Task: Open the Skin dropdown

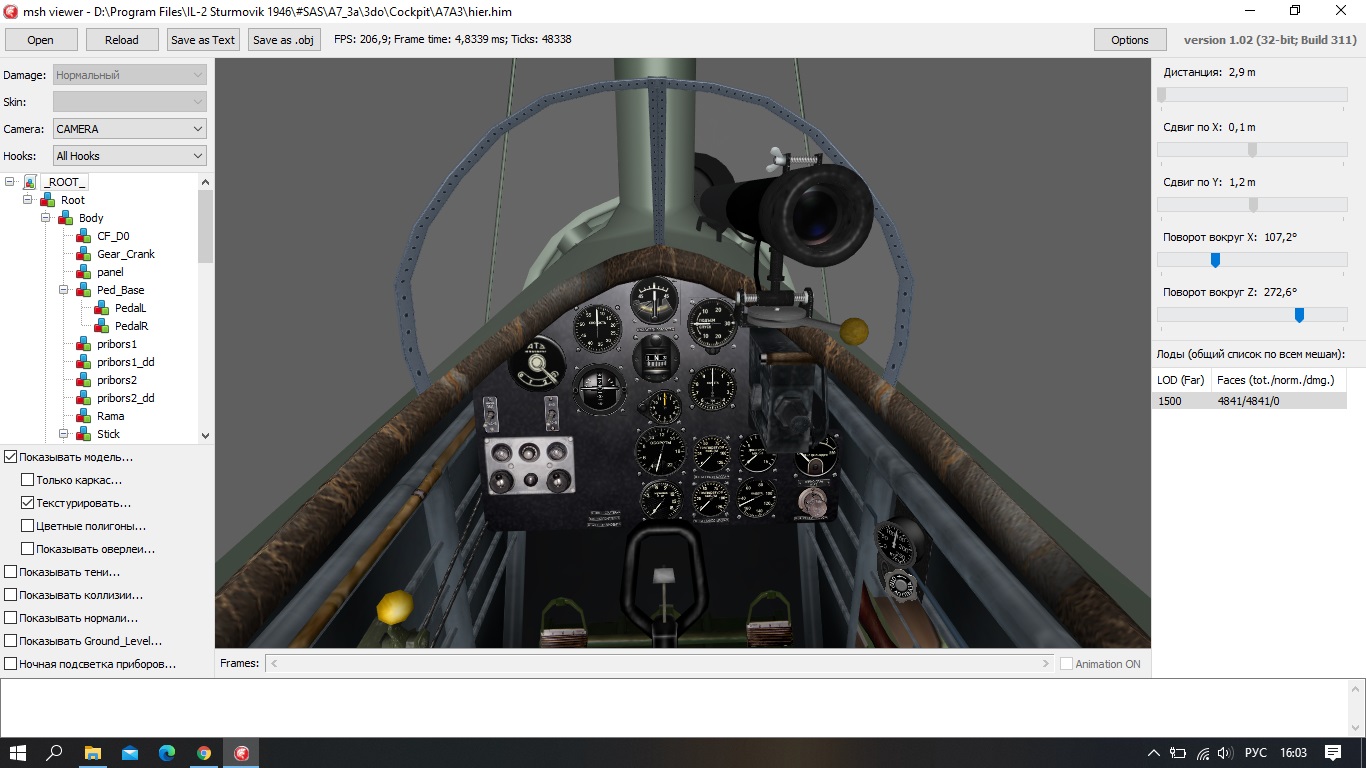Action: point(129,102)
